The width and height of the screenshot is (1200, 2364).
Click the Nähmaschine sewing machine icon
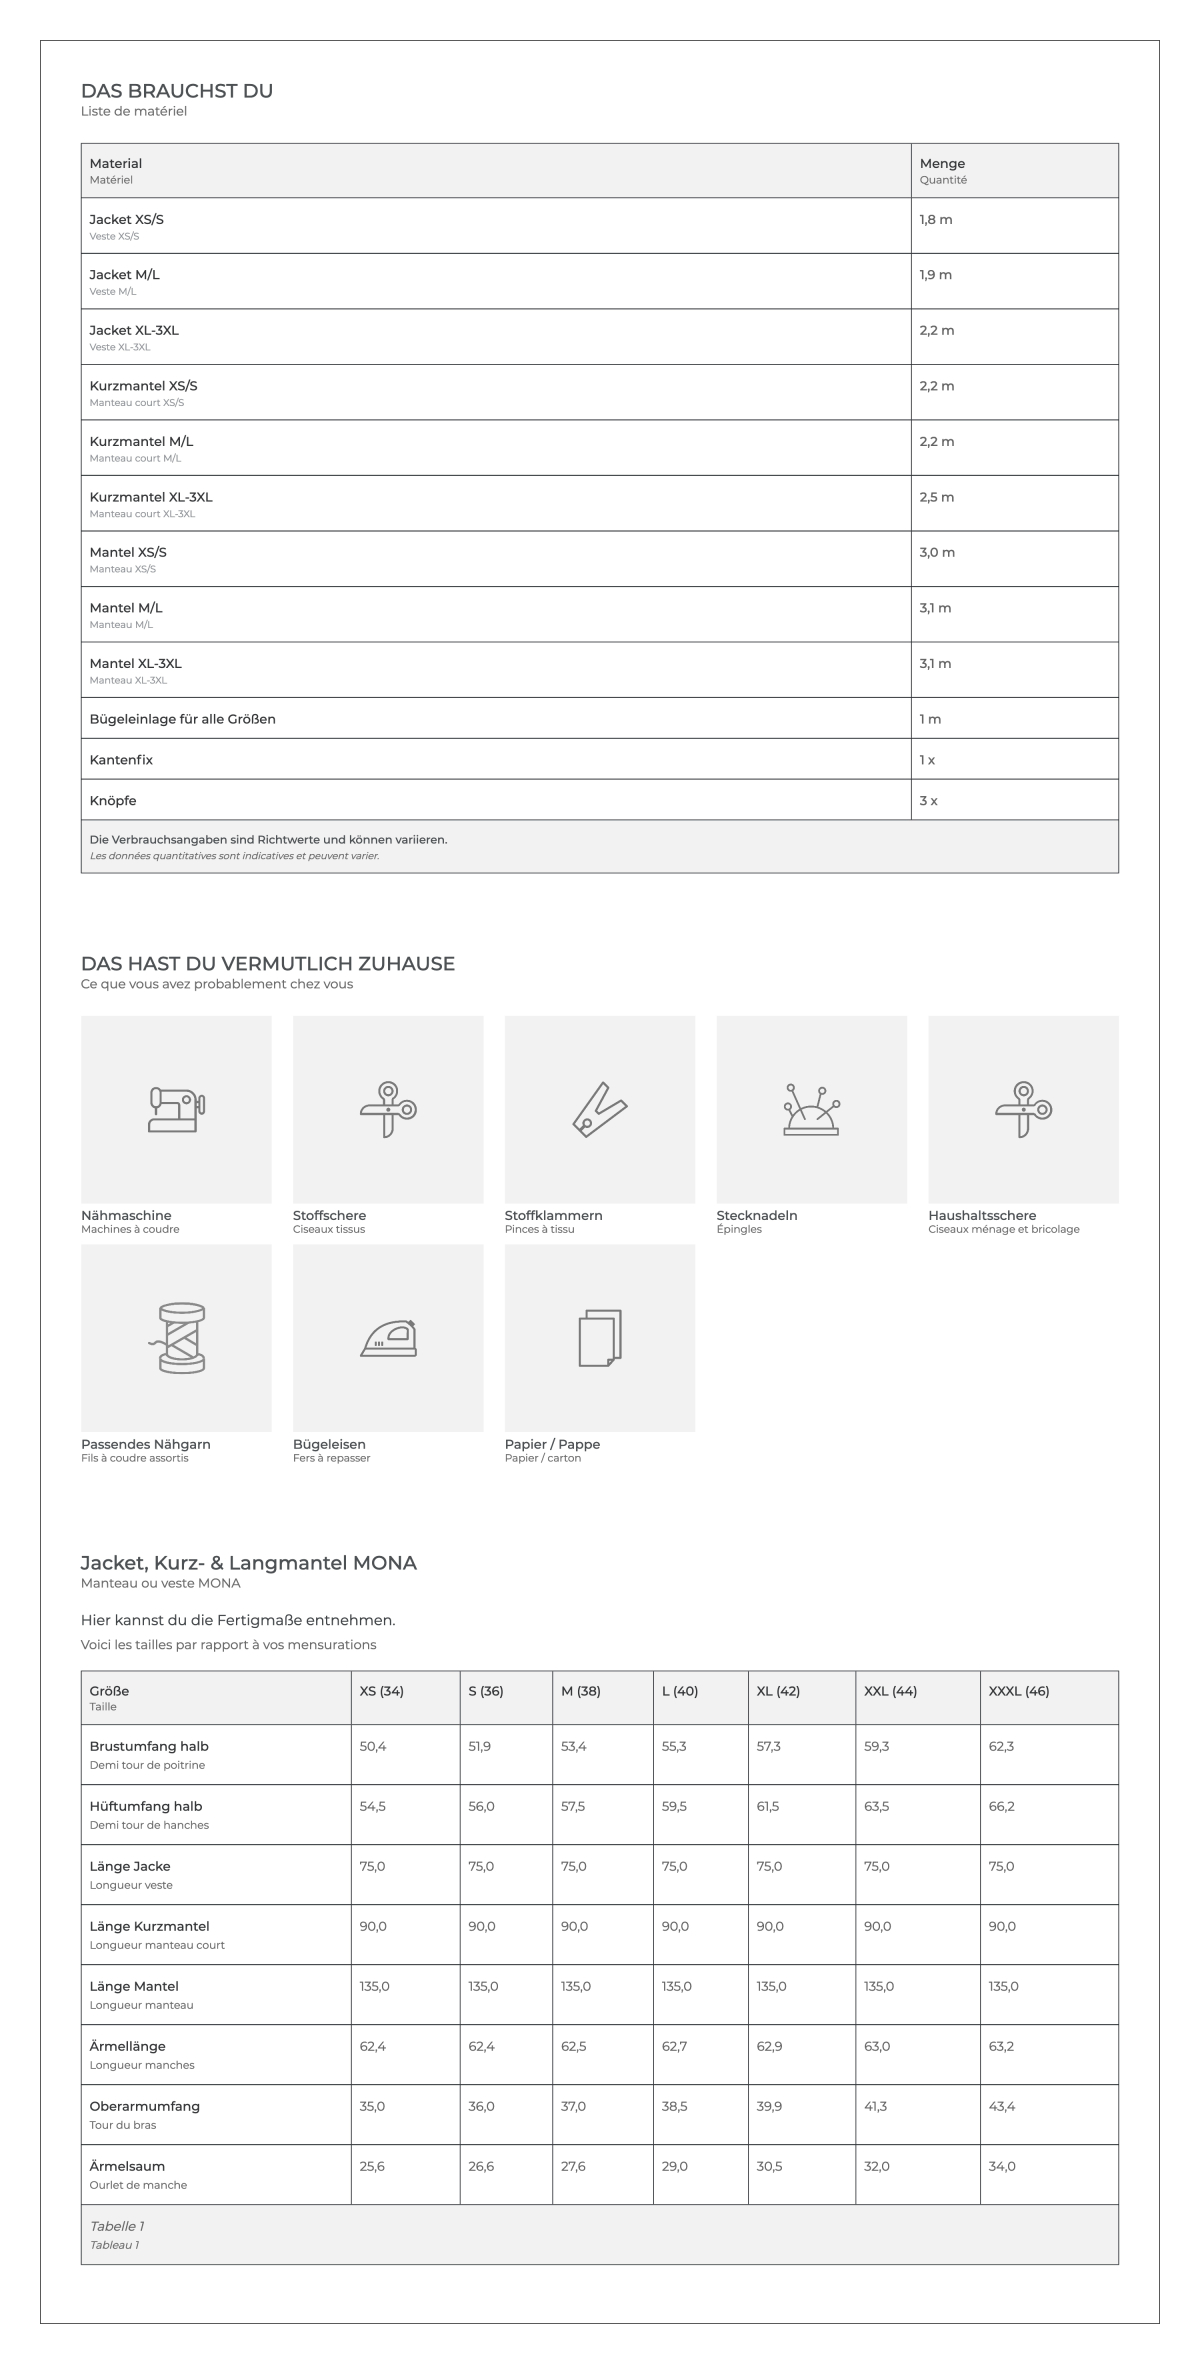coord(176,1109)
